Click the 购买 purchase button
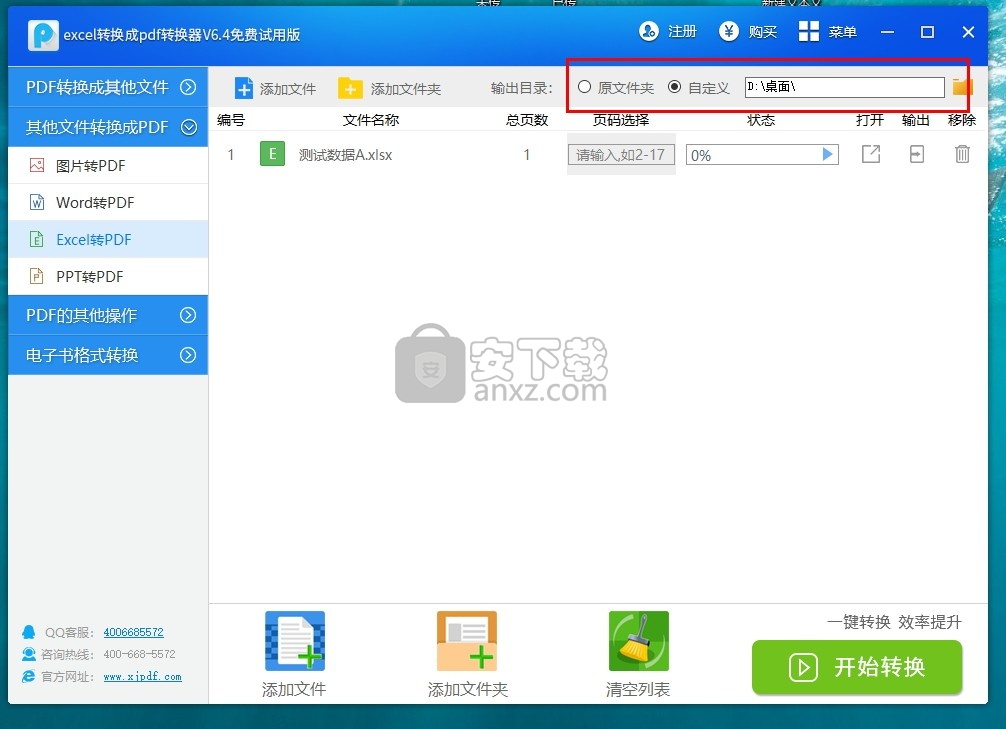This screenshot has height=729, width=1006. tap(748, 31)
